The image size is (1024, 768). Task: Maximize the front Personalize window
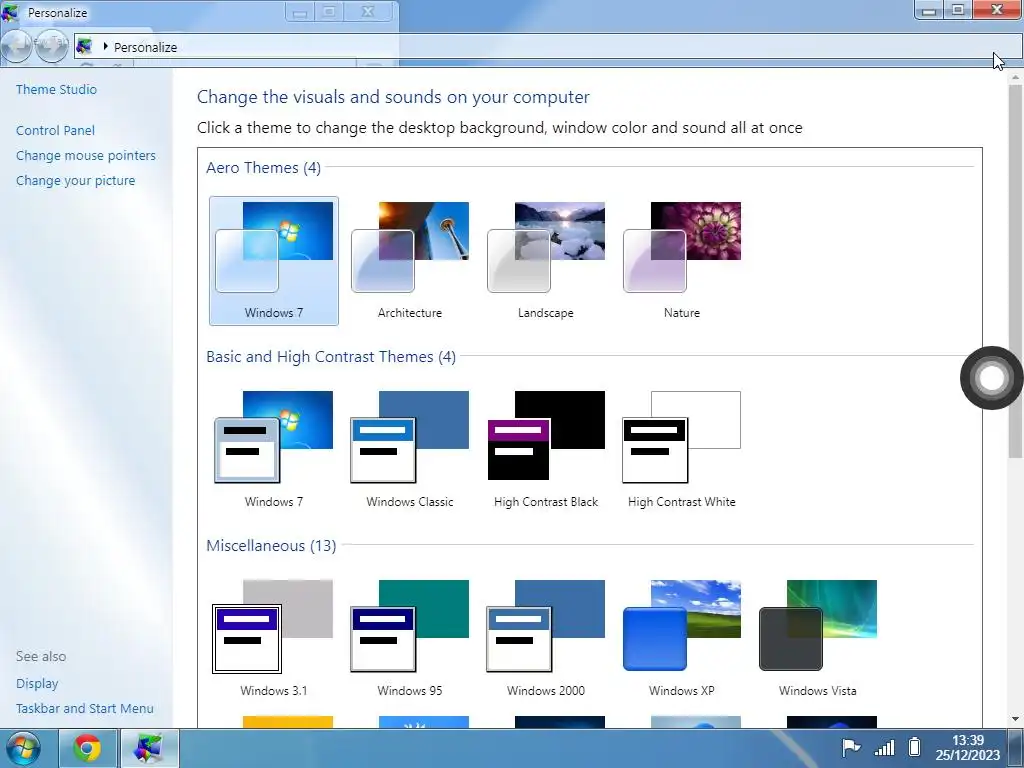[x=958, y=10]
